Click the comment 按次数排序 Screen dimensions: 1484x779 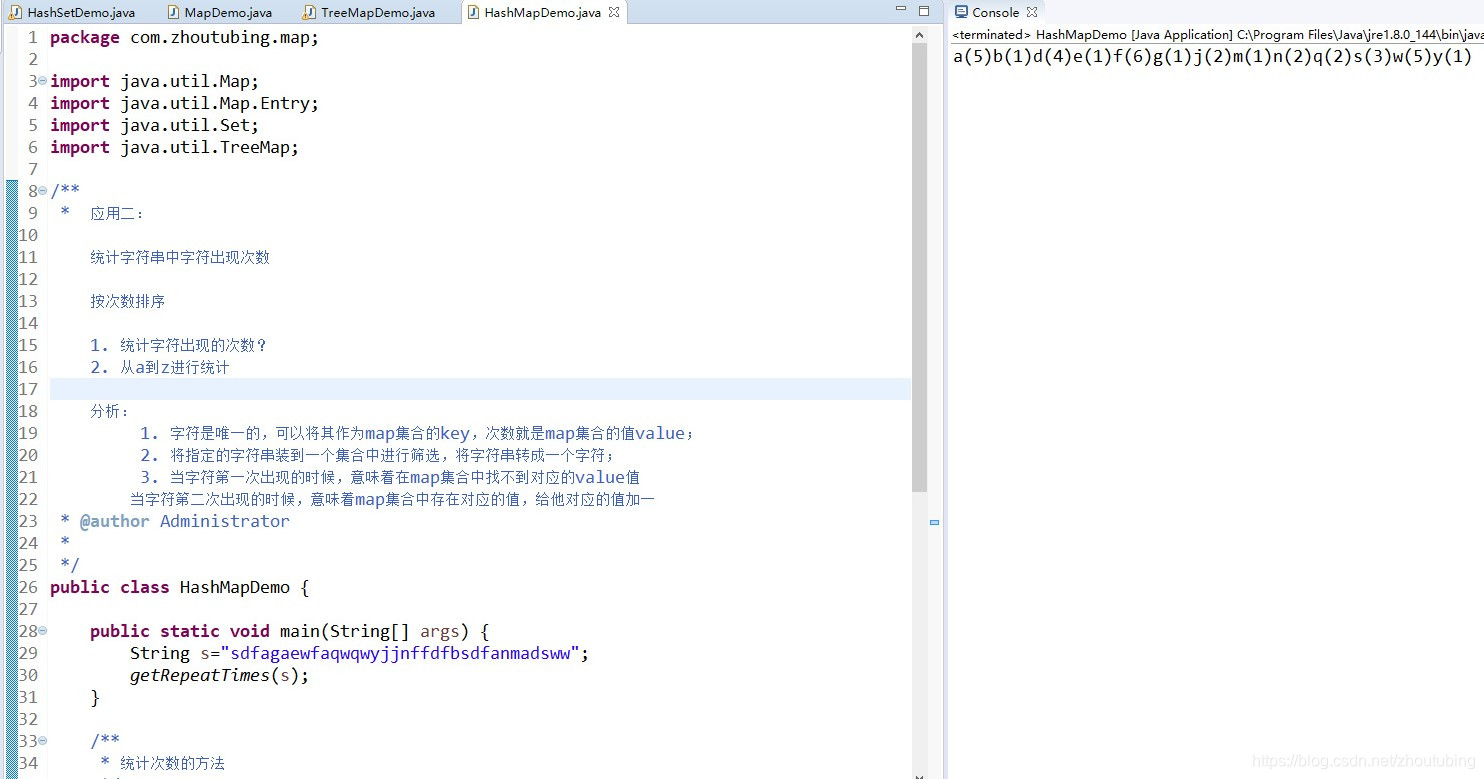click(x=128, y=301)
